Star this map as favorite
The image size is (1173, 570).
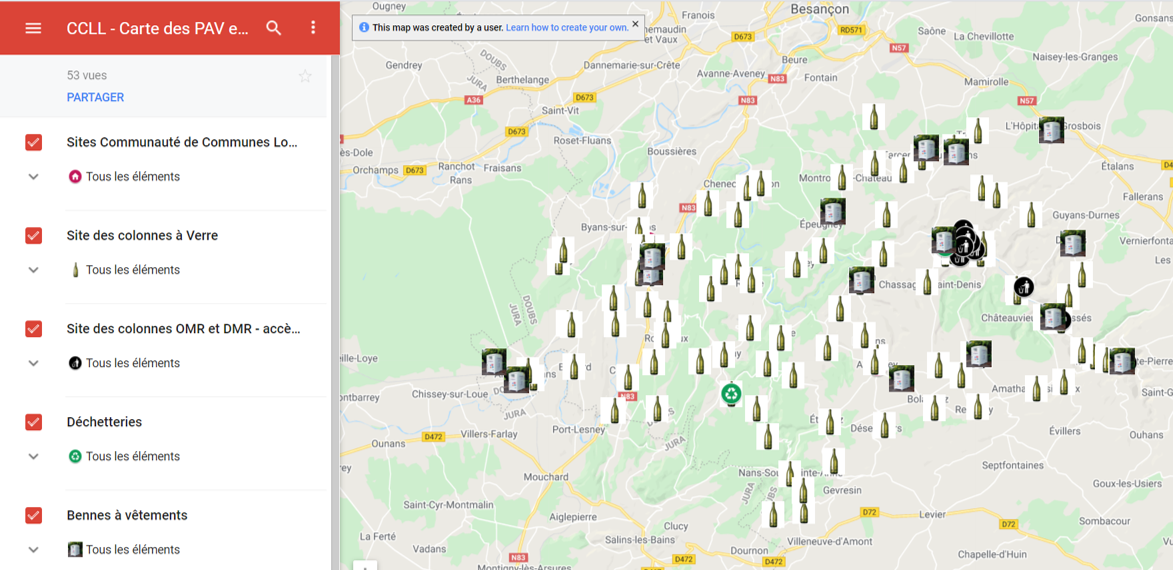(x=304, y=76)
